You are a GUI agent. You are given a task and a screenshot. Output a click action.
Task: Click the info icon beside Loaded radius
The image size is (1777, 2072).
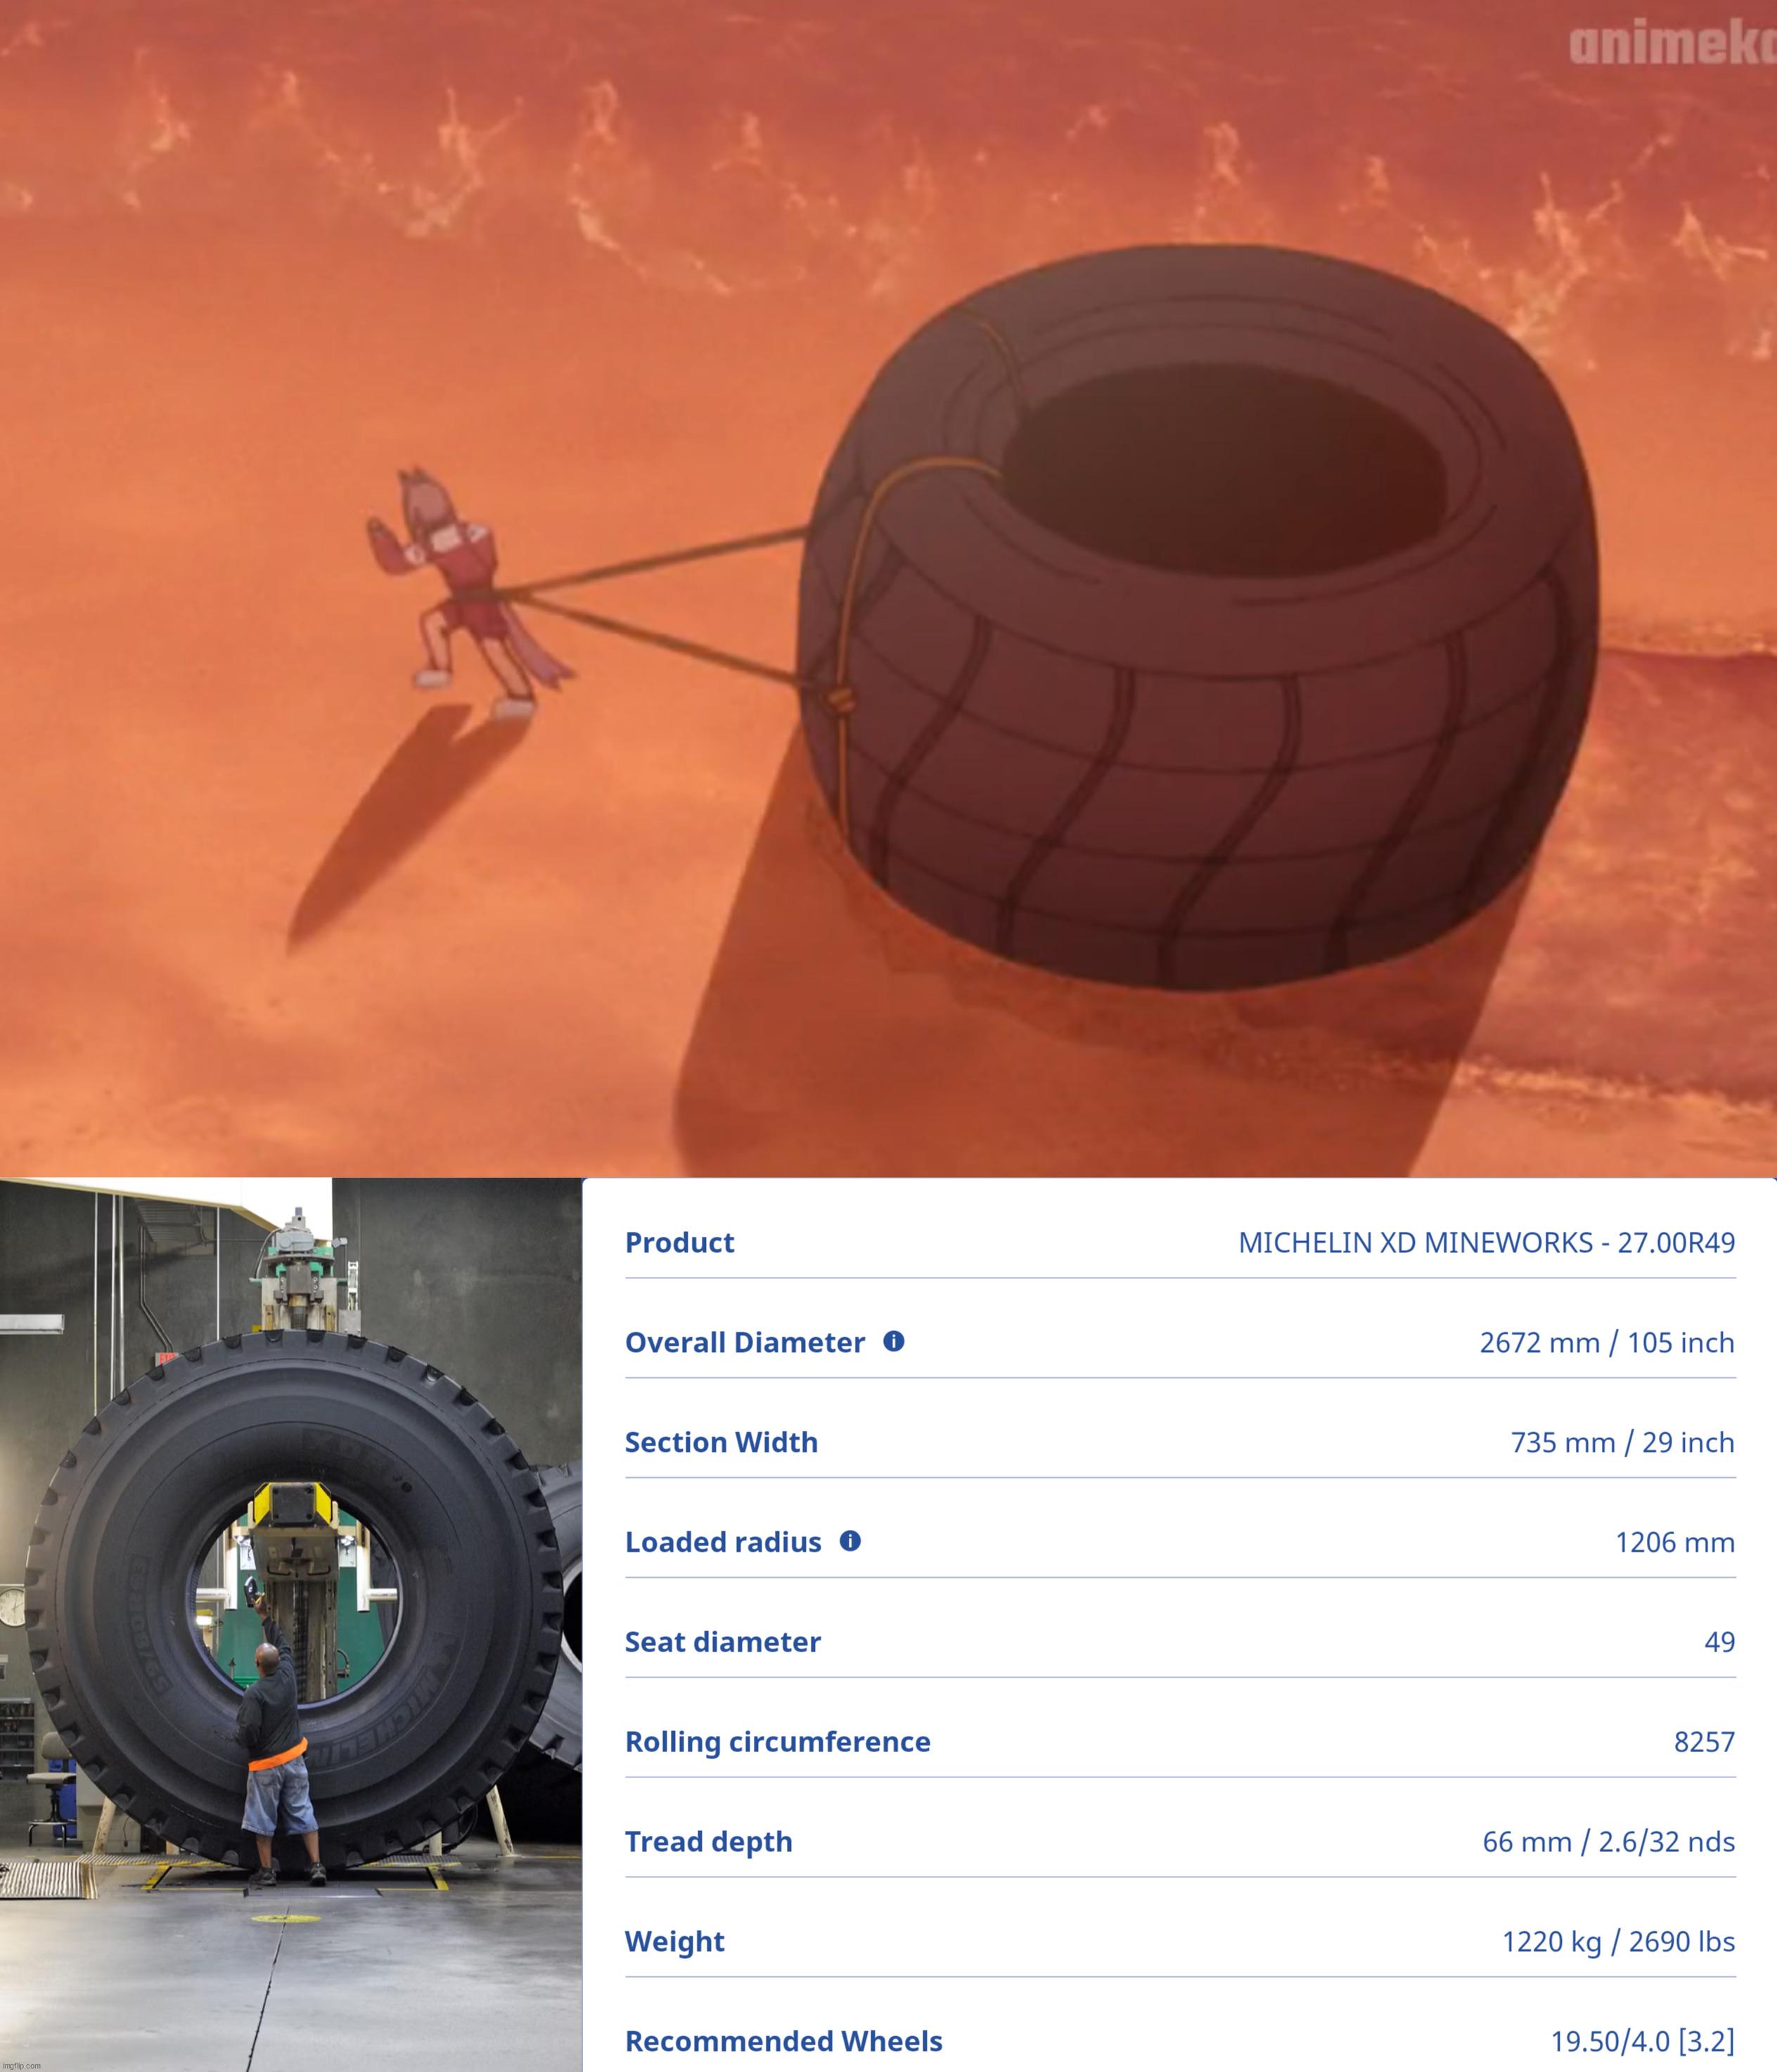pyautogui.click(x=850, y=1541)
